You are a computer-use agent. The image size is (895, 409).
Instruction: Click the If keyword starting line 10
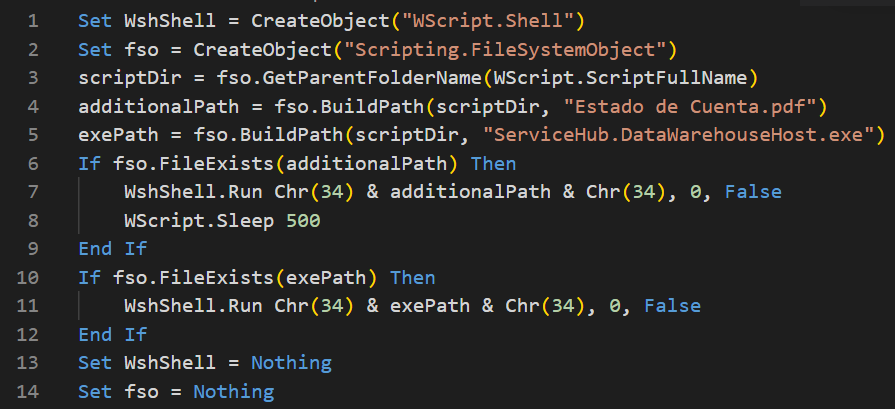click(90, 278)
